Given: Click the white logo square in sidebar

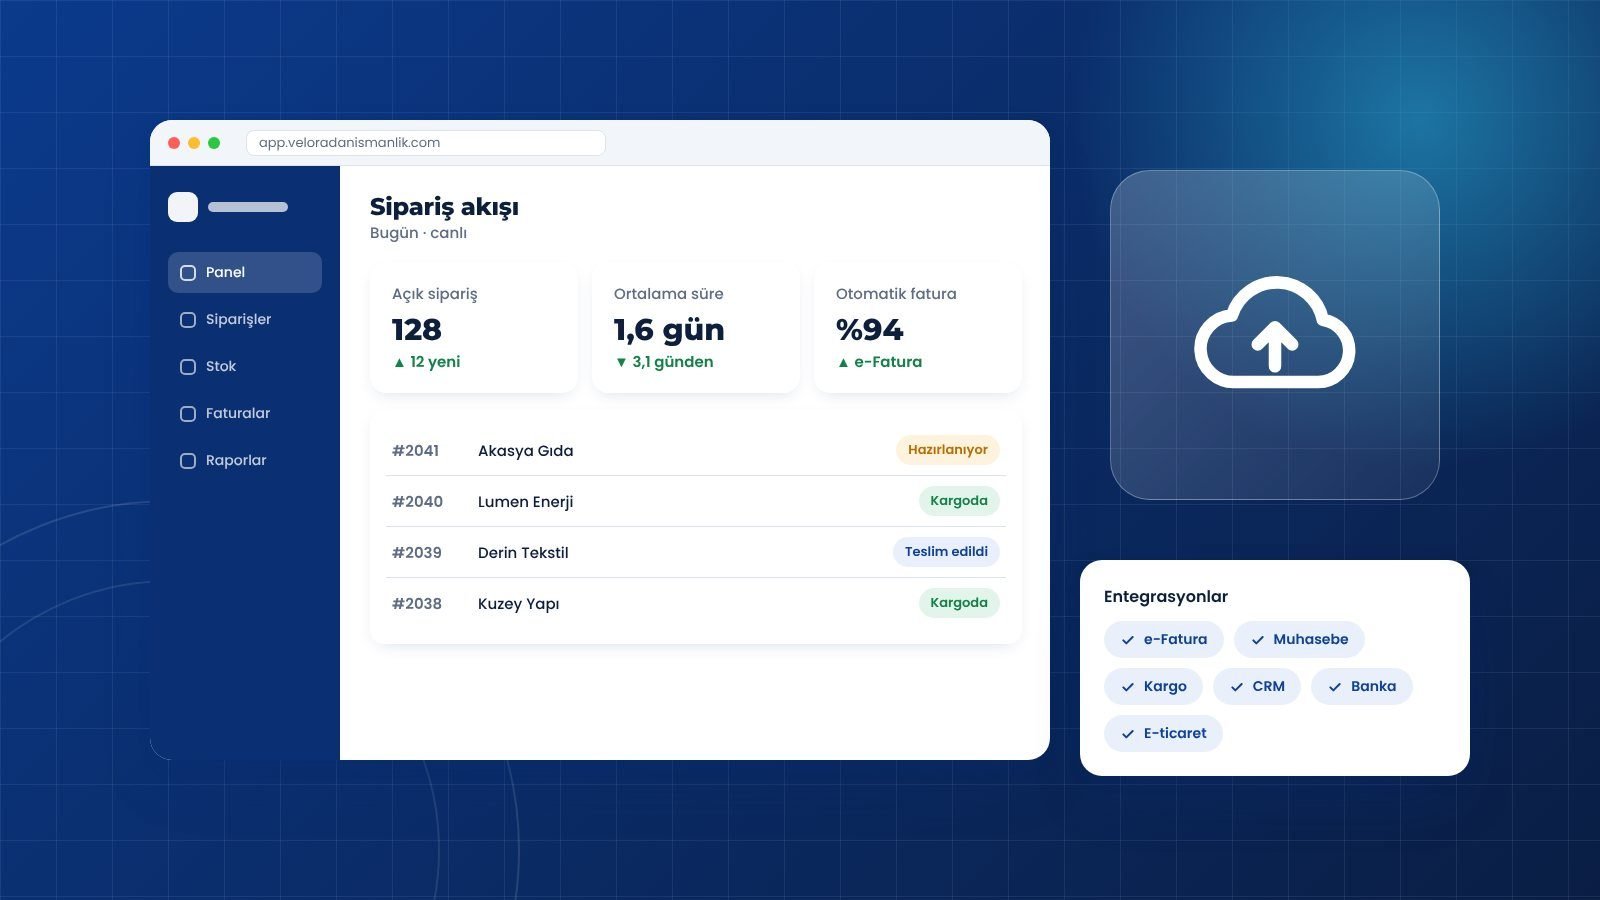Looking at the screenshot, I should point(183,207).
